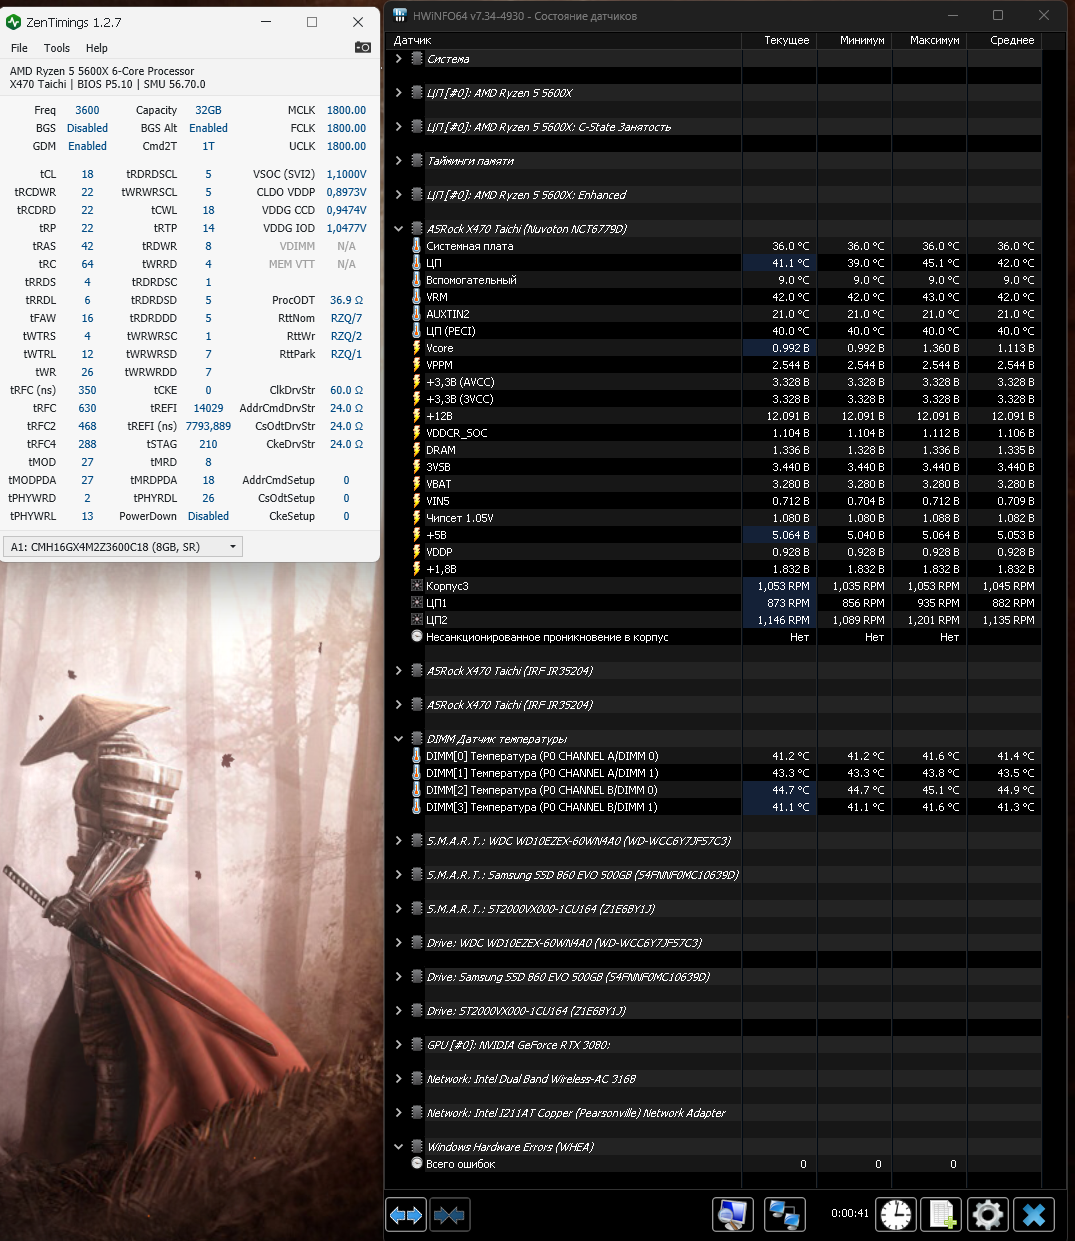Click the remote monitor screen icon in HWiNFO
1075x1241 pixels.
733,1215
